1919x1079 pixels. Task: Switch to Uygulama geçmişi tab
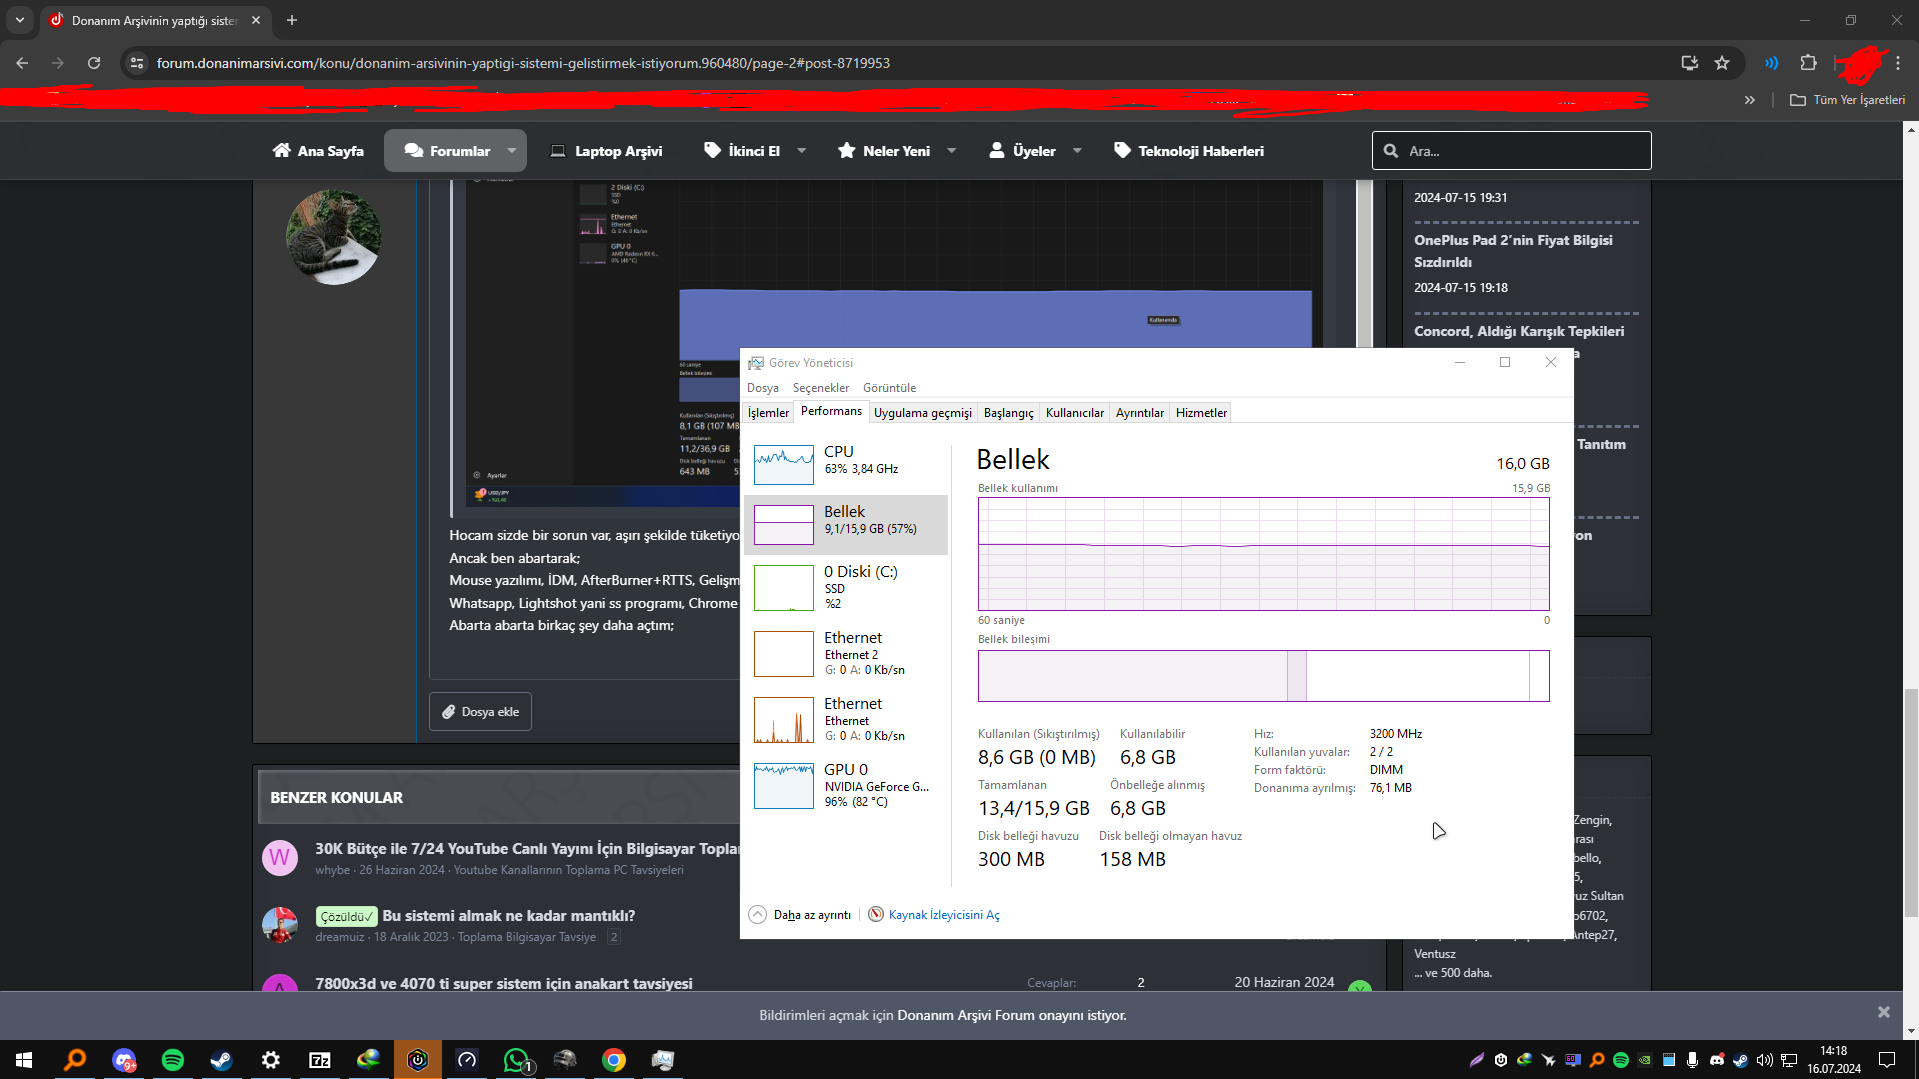(x=922, y=413)
